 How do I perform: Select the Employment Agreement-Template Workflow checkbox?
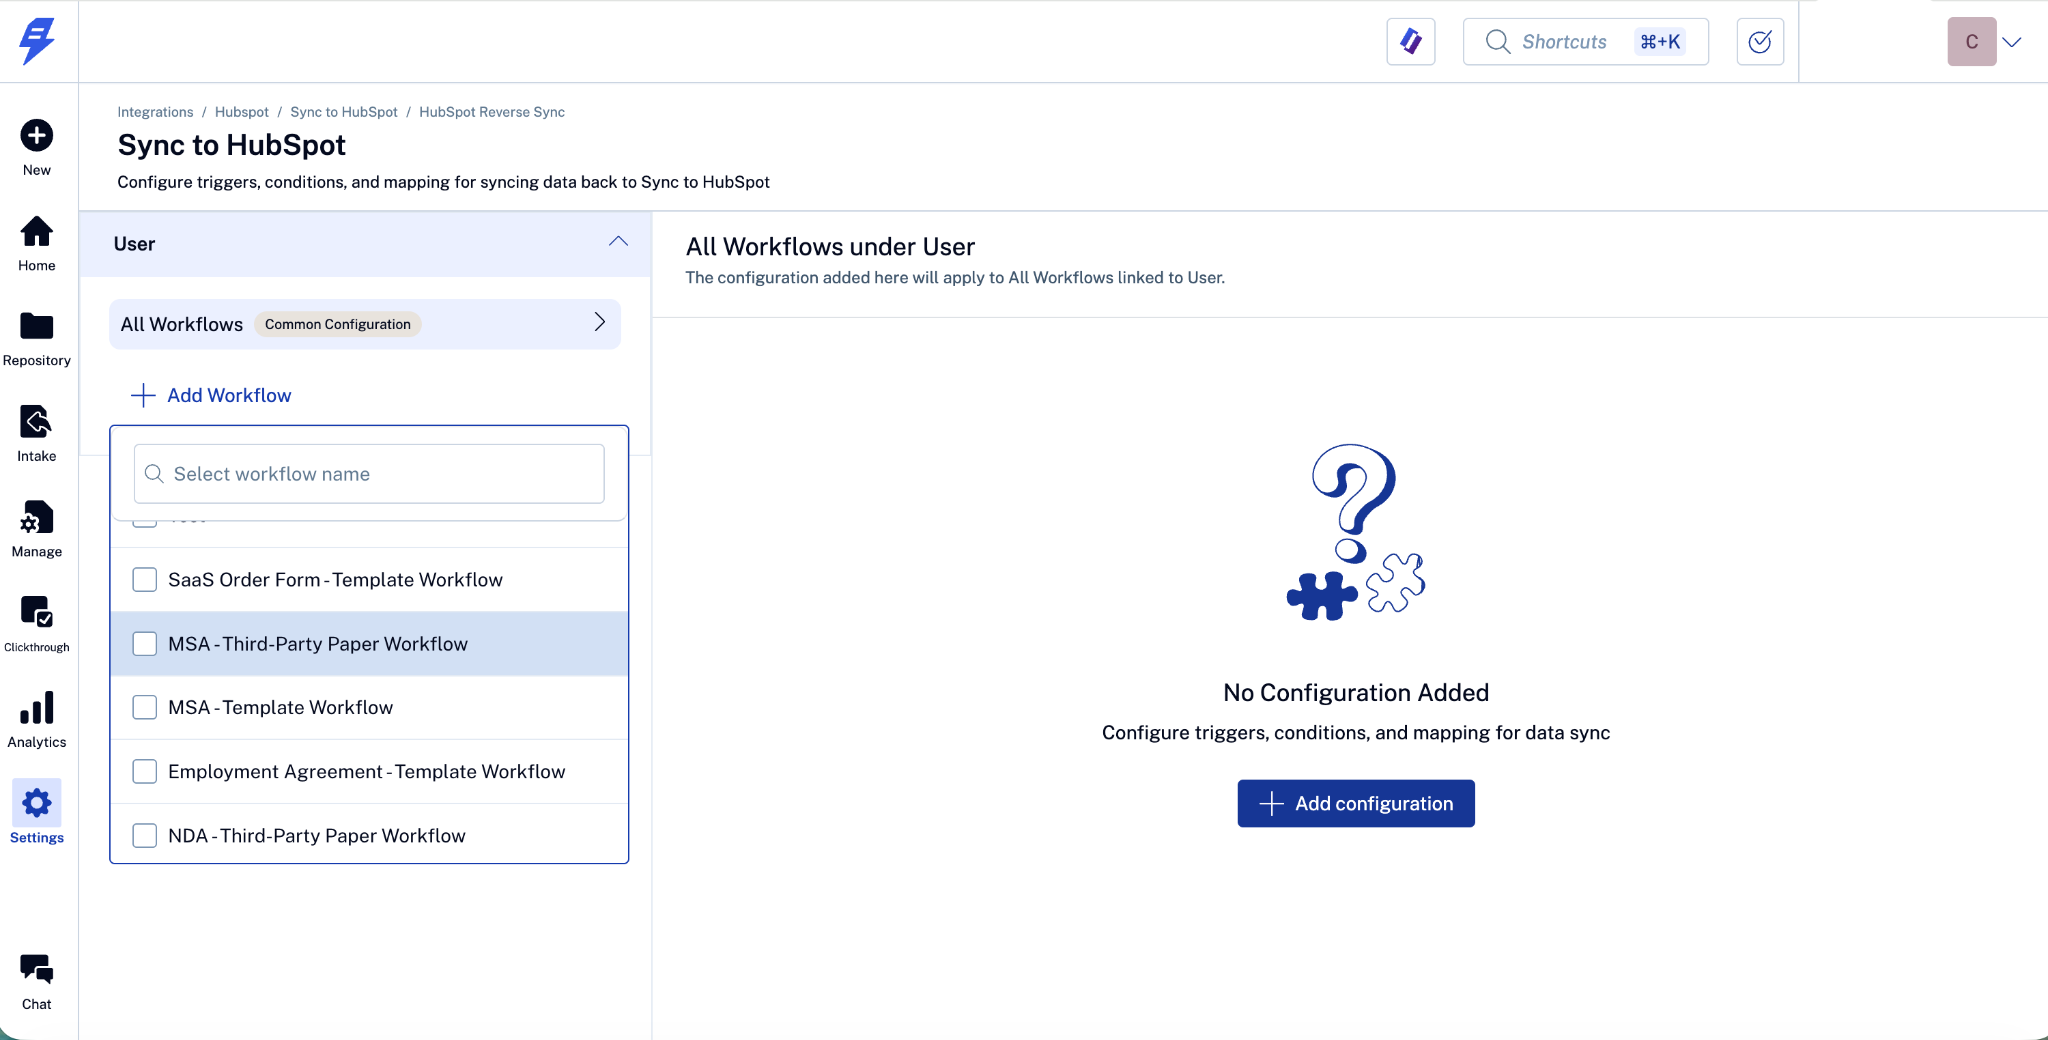pyautogui.click(x=145, y=772)
